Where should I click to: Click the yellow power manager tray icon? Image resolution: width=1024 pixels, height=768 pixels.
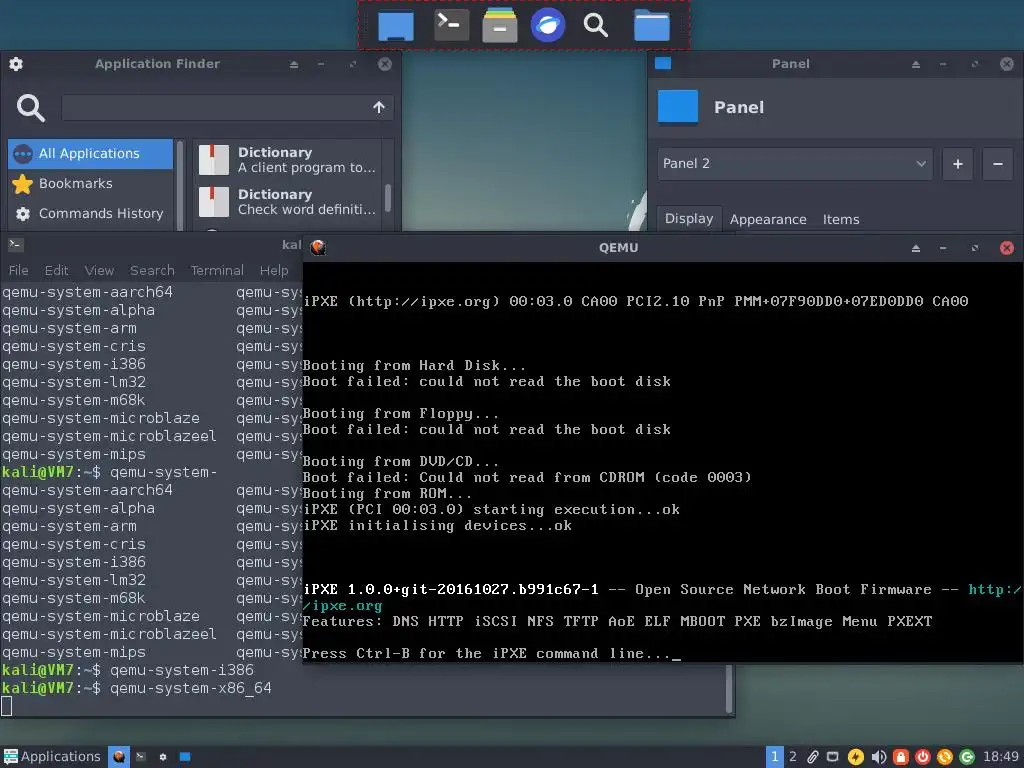pos(856,757)
